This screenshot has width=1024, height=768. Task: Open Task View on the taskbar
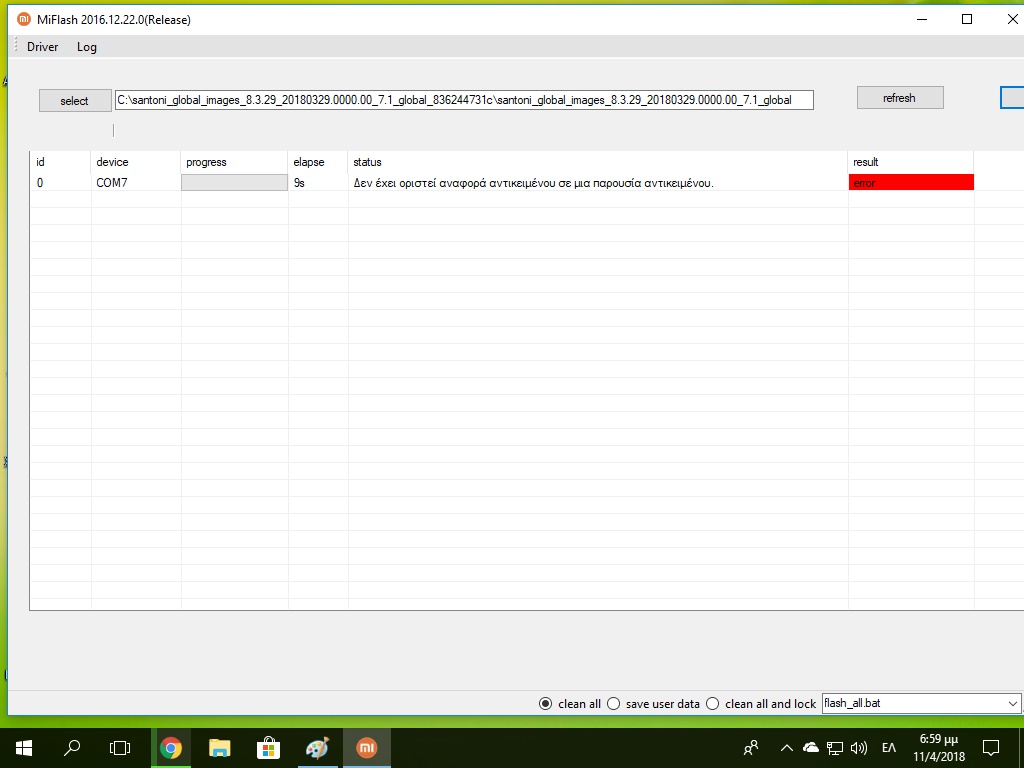coord(120,748)
